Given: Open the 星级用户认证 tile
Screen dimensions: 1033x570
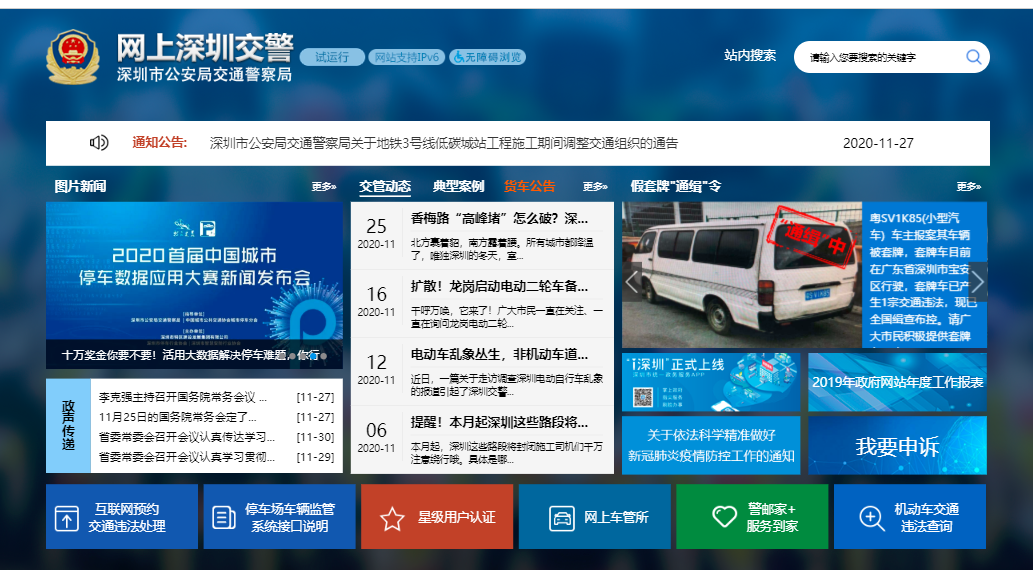Looking at the screenshot, I should click(437, 517).
